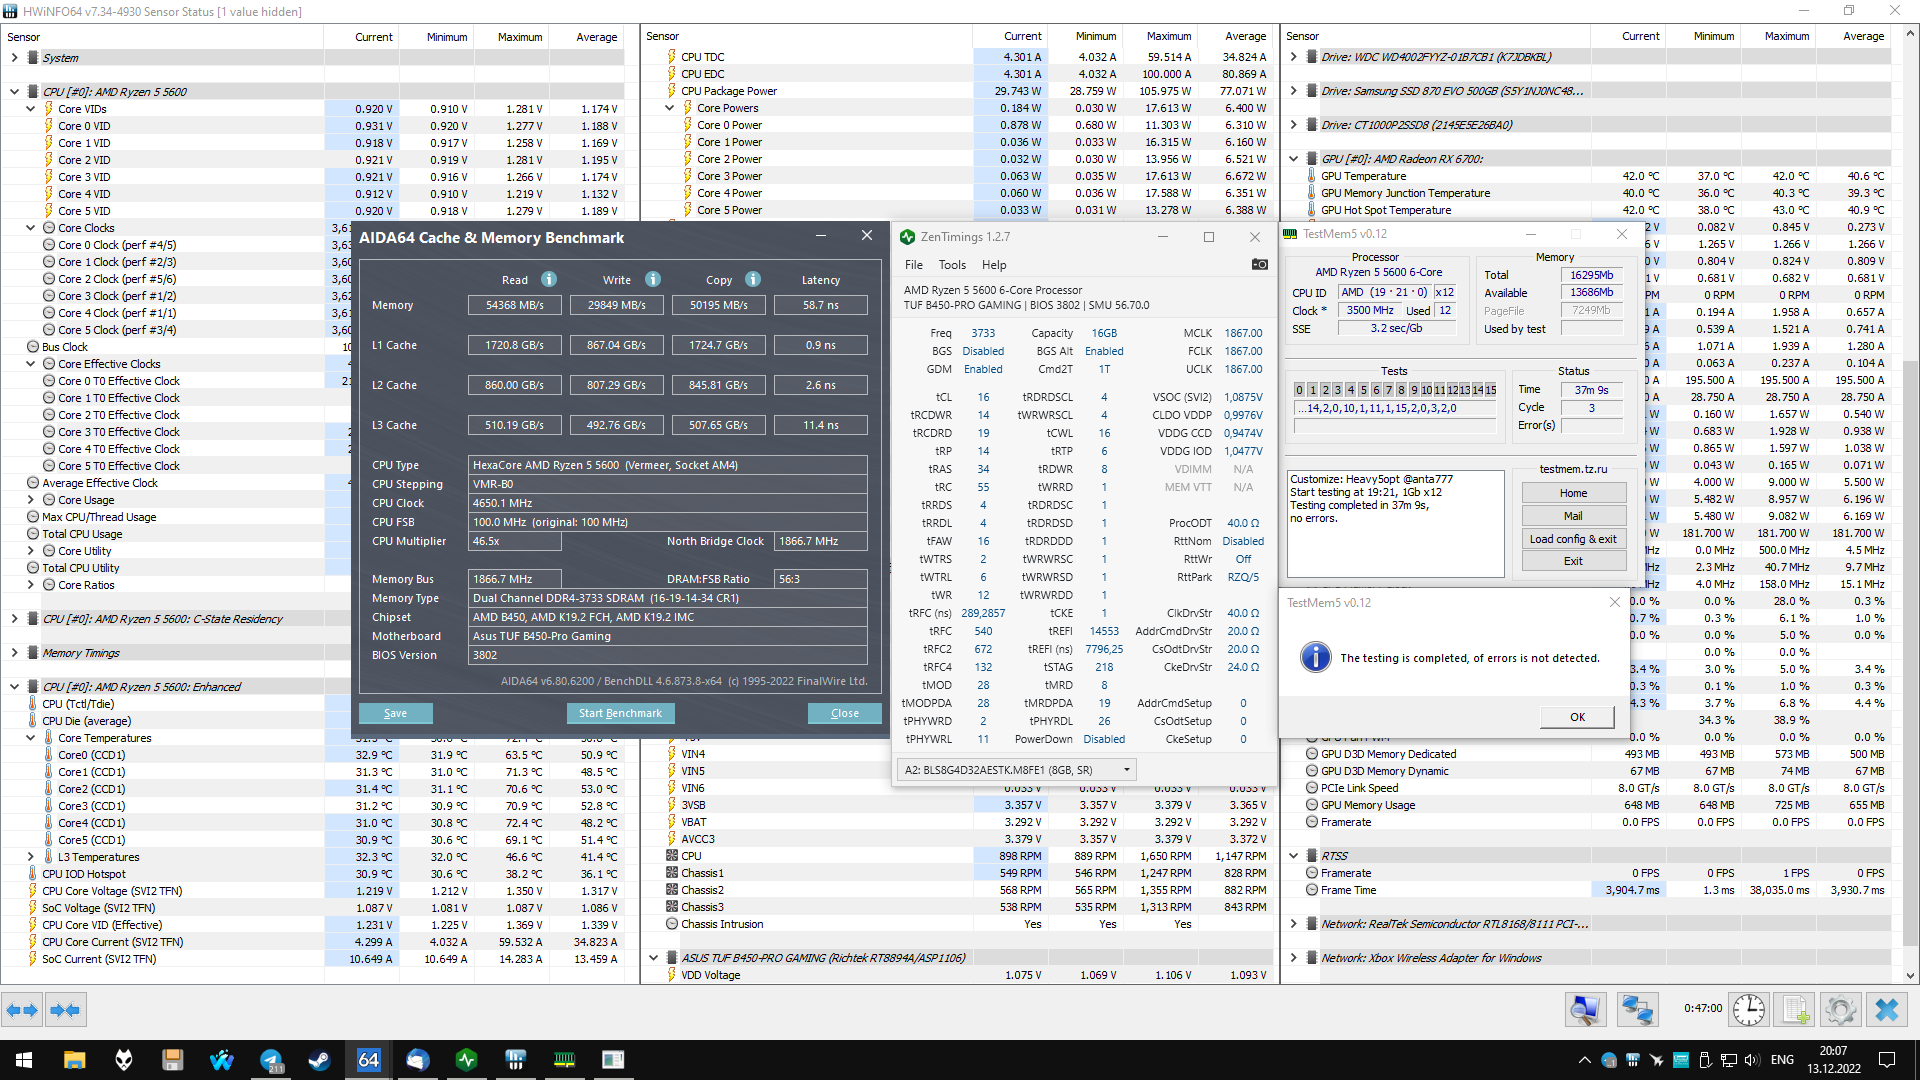Click the collapse-columns arrows icon bottom left
Viewport: 1920px width, 1080px height.
[65, 1010]
